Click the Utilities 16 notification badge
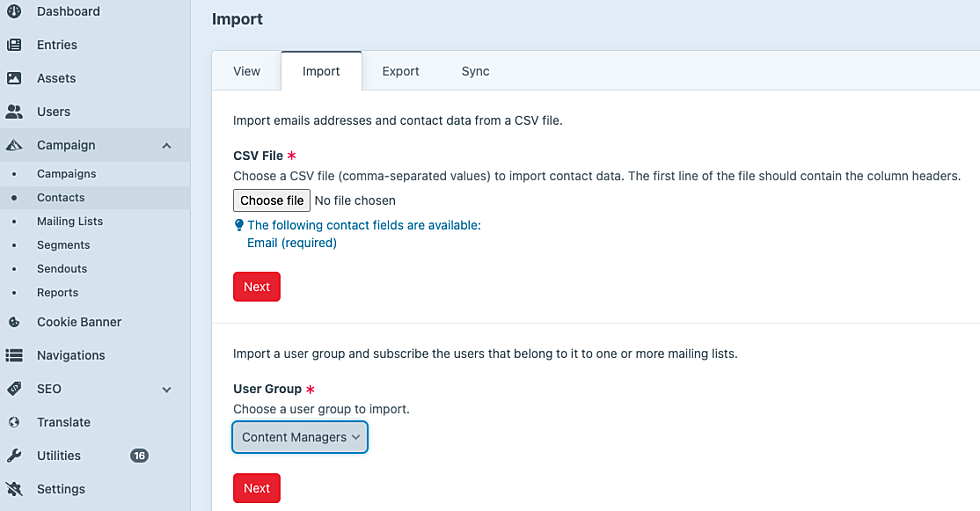 point(139,455)
